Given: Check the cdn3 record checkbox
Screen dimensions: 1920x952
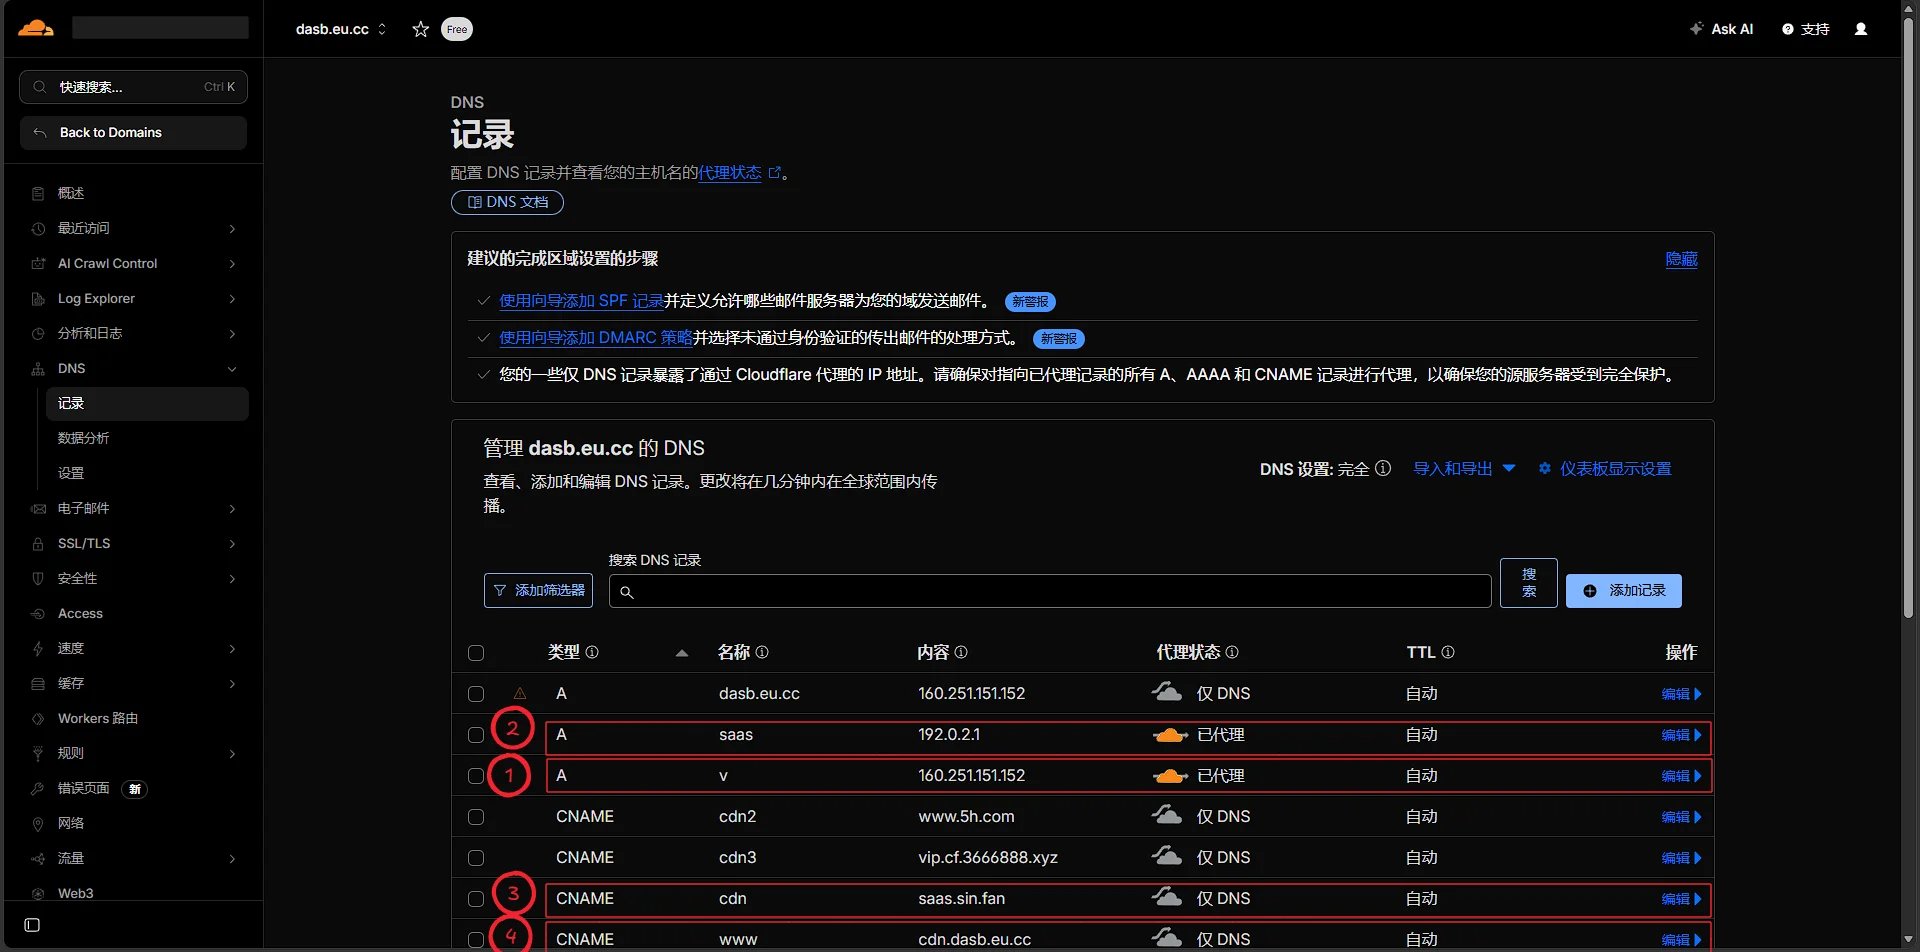Looking at the screenshot, I should (x=476, y=858).
